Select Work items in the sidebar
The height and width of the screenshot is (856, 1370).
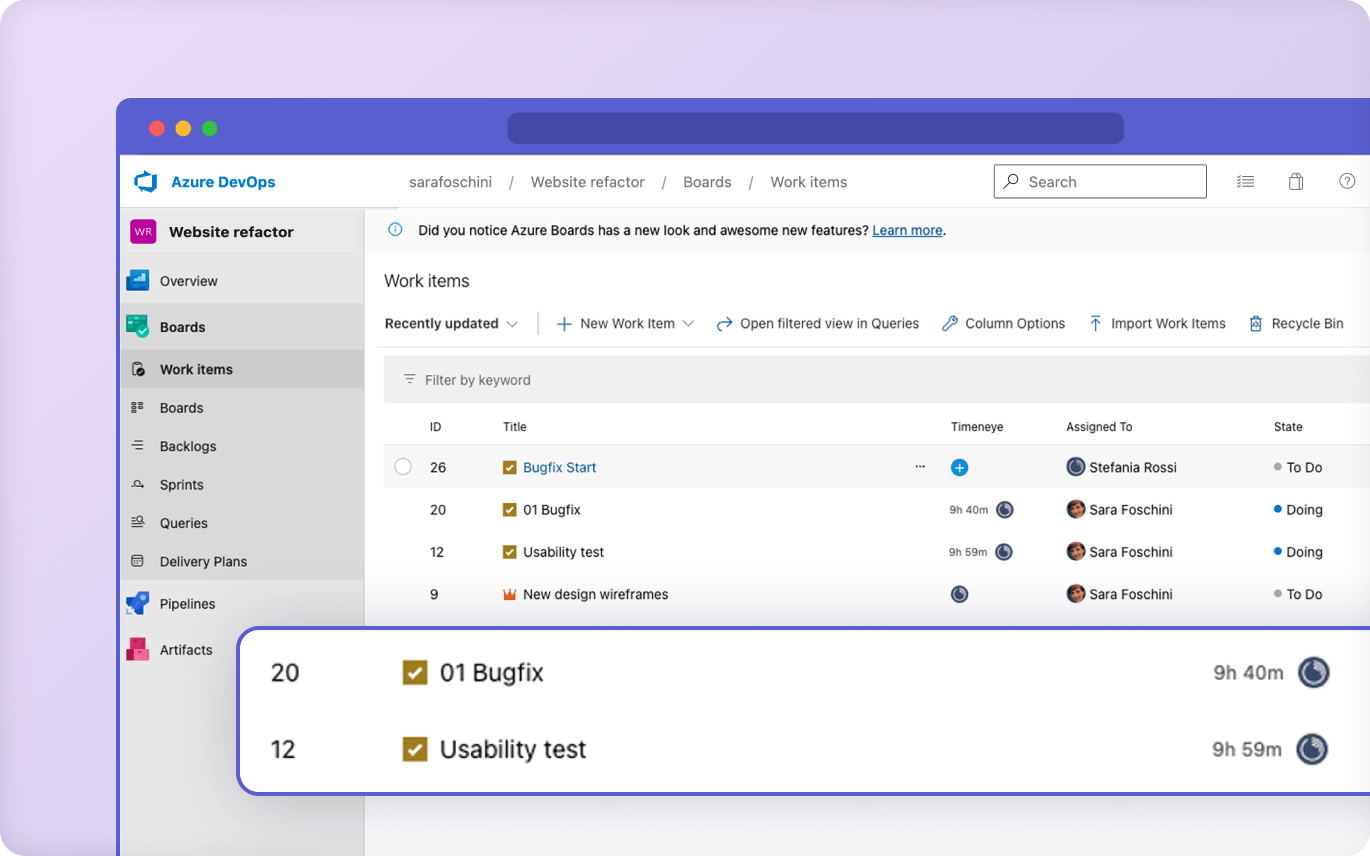196,369
